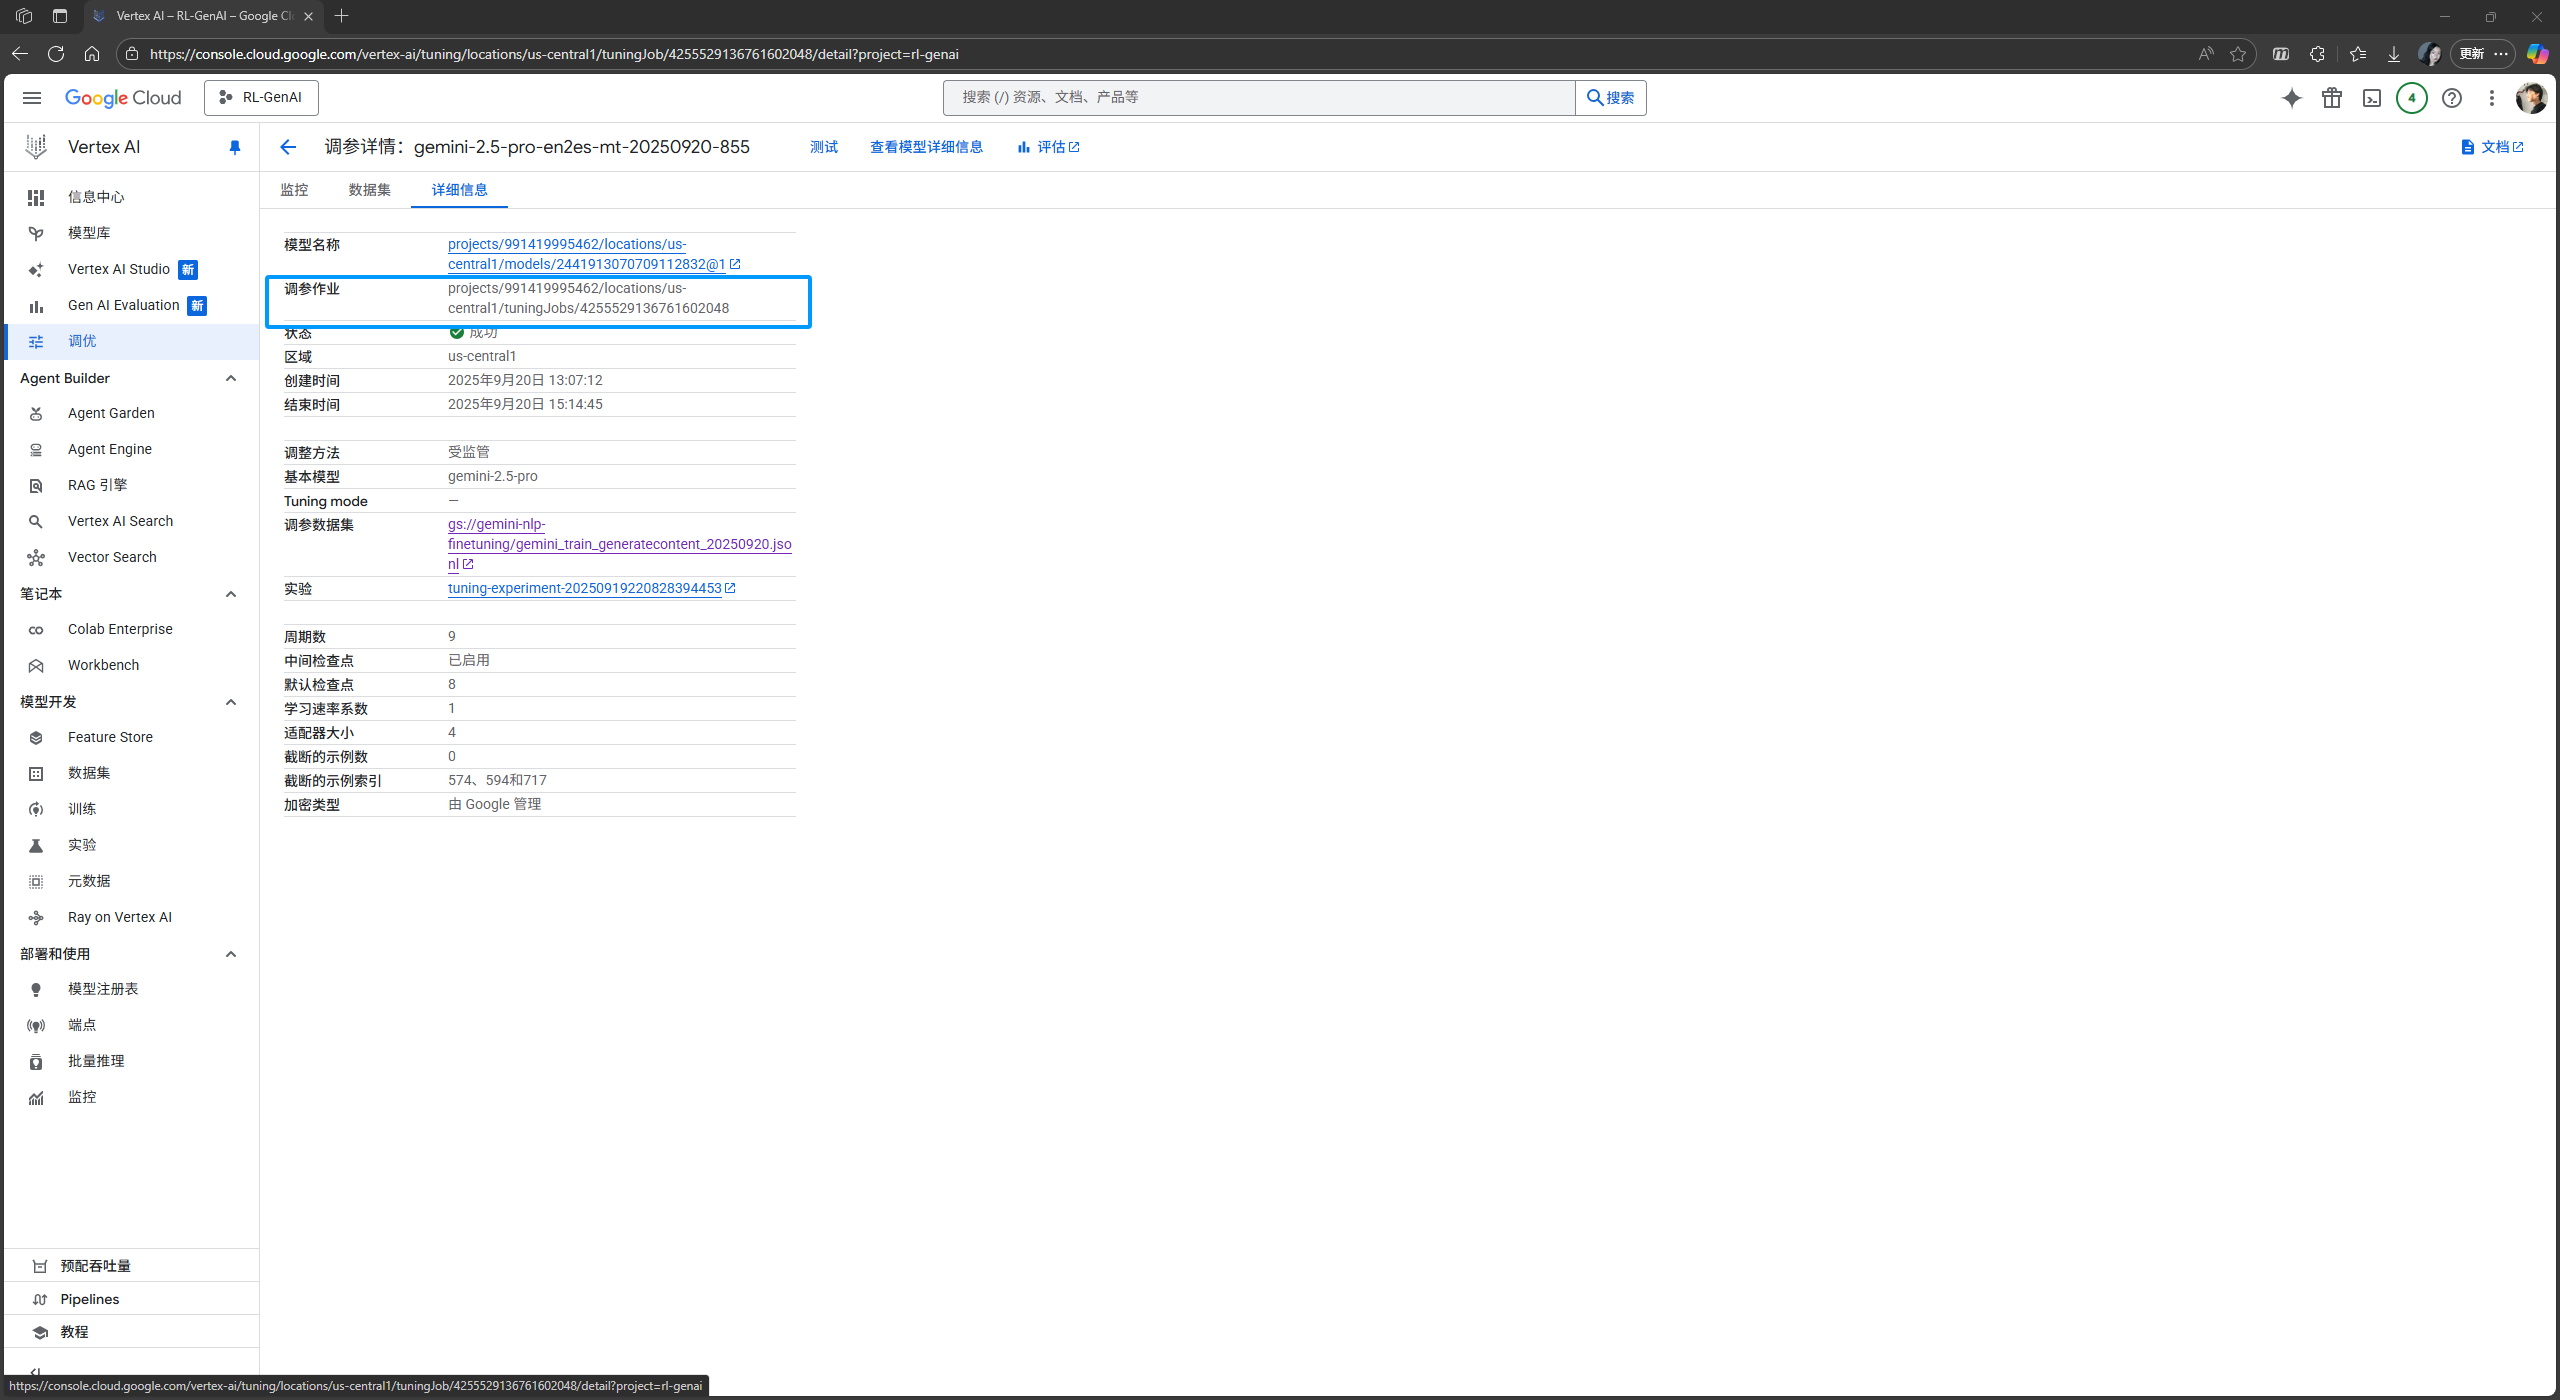Open the RL-GenAI project picker
This screenshot has height=1400, width=2560.
click(x=261, y=98)
